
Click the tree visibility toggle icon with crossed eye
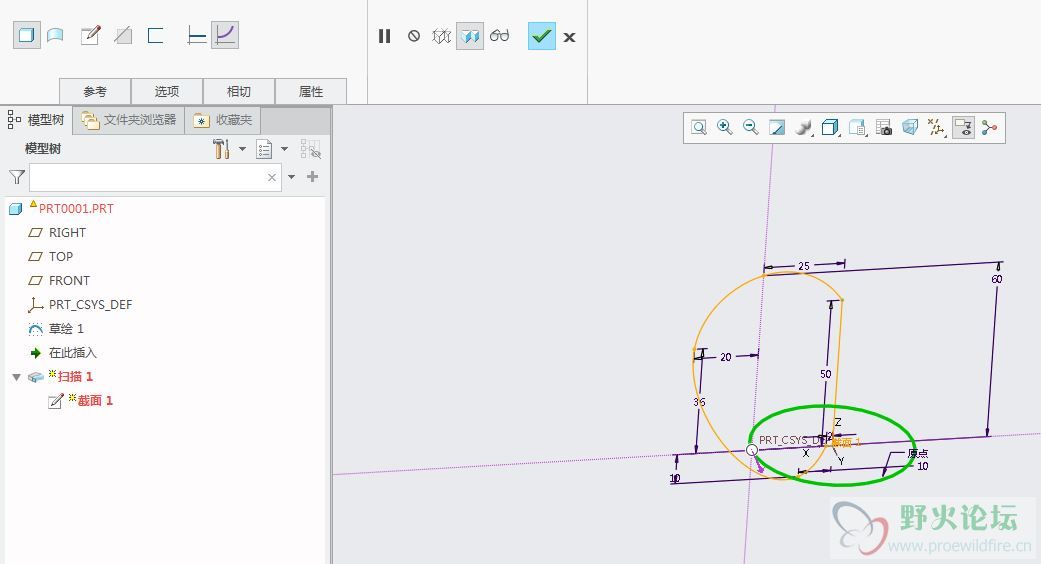coord(310,149)
